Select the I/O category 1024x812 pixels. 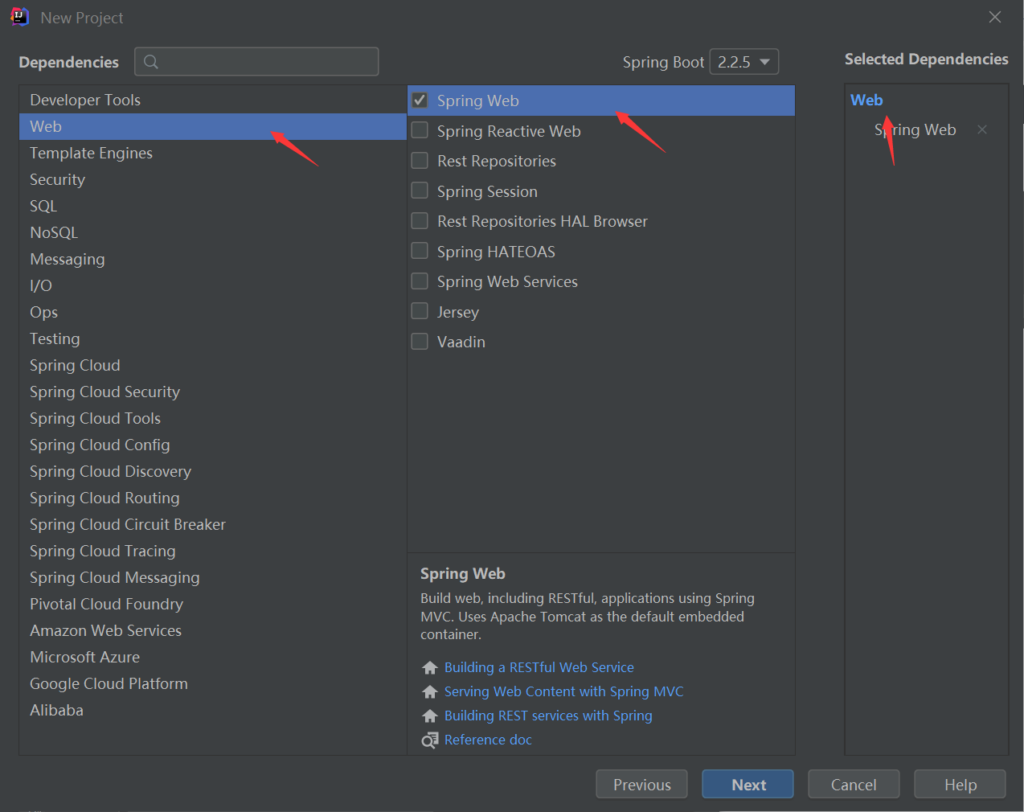213,285
